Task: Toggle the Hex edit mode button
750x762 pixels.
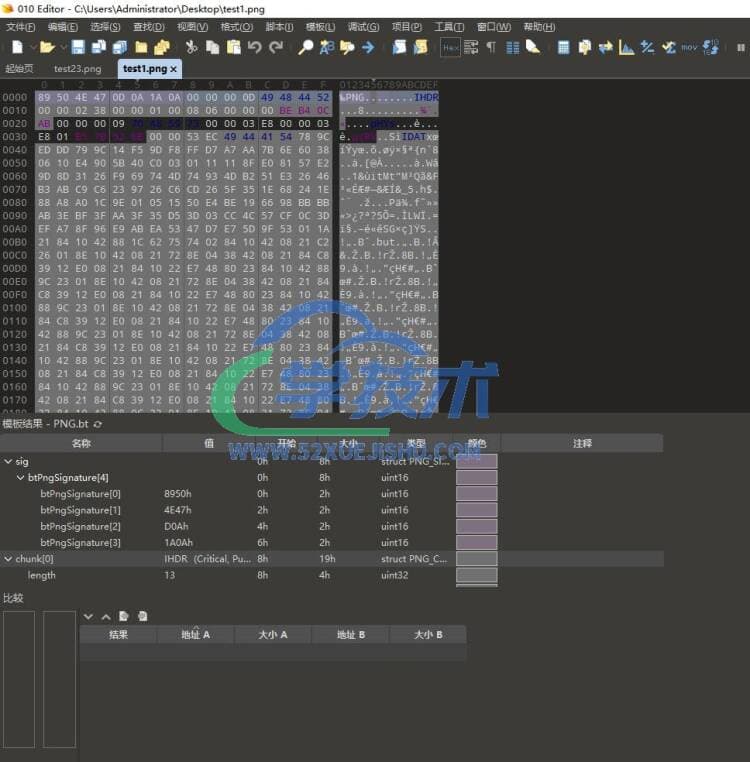Action: 450,47
